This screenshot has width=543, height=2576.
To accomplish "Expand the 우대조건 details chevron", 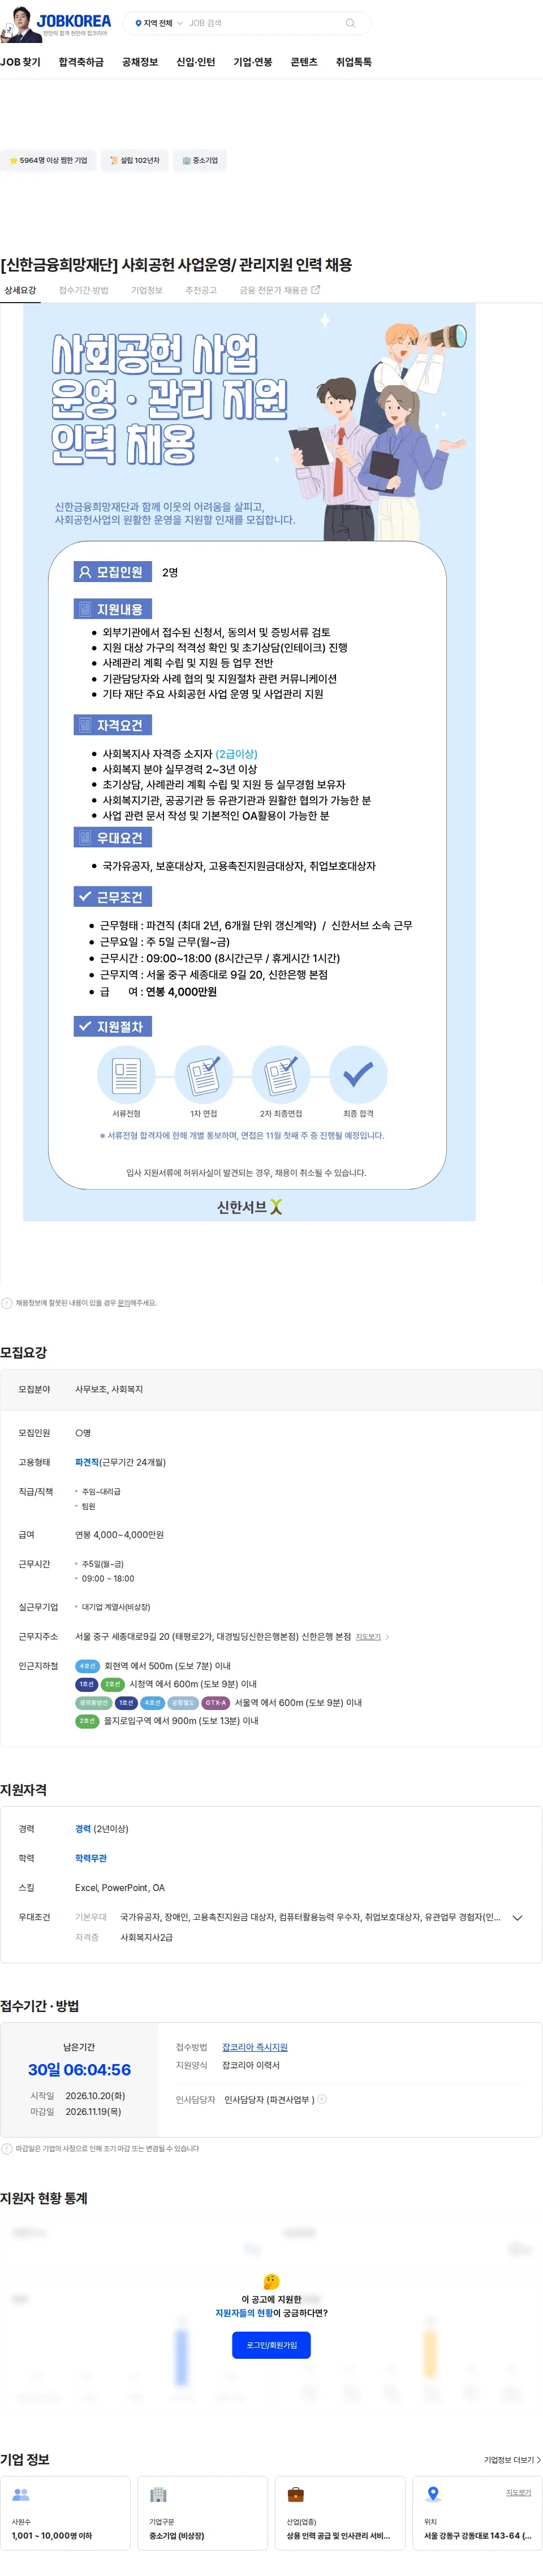I will click(517, 1918).
